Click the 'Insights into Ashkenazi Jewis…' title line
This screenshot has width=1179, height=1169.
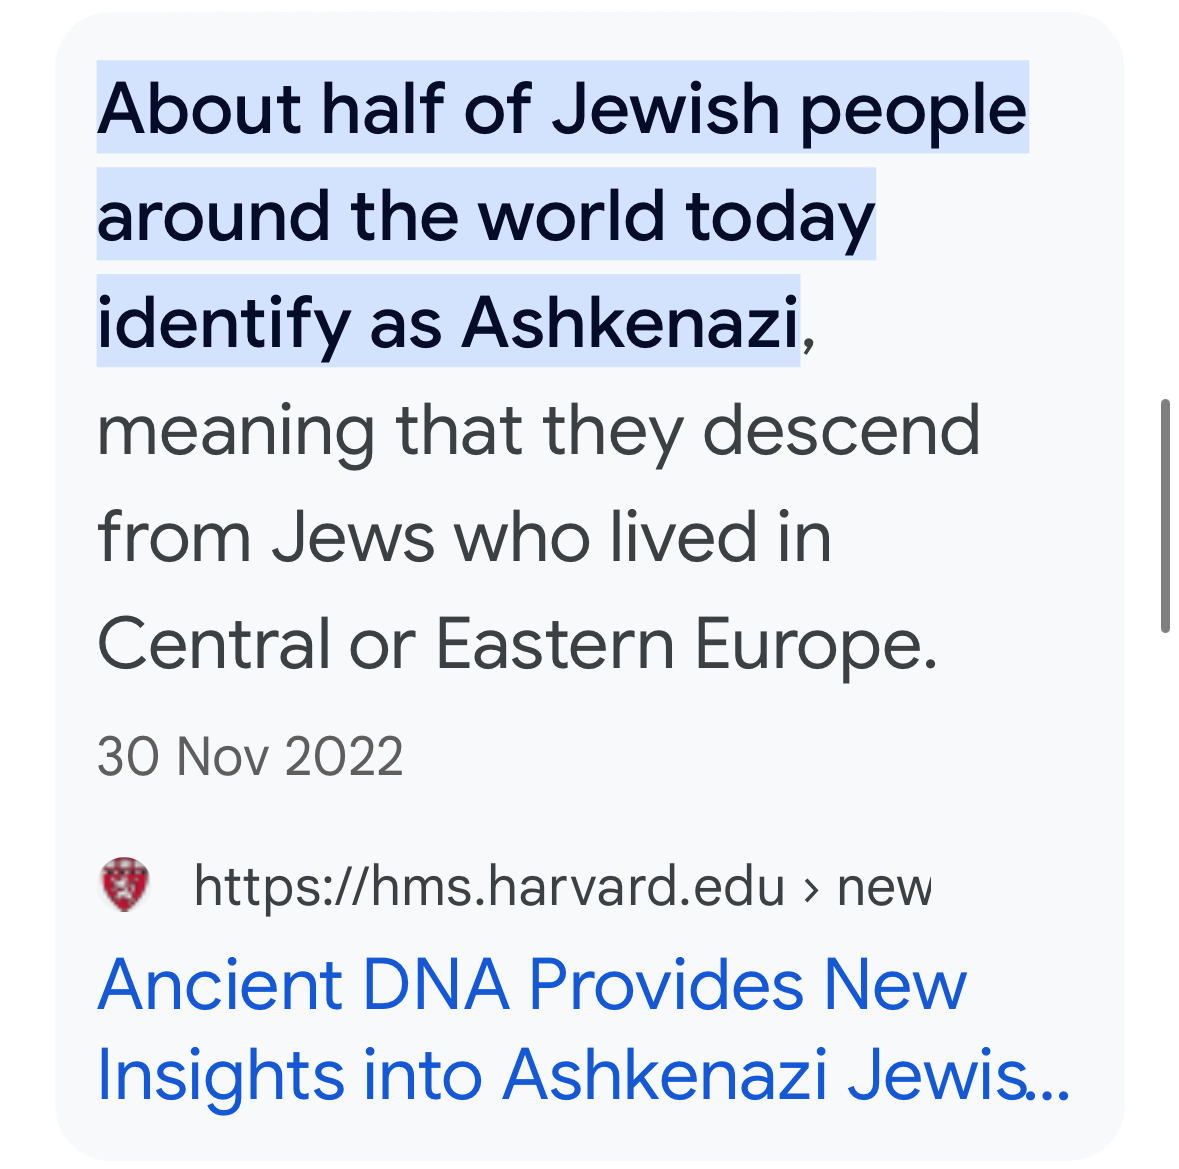tap(583, 1076)
